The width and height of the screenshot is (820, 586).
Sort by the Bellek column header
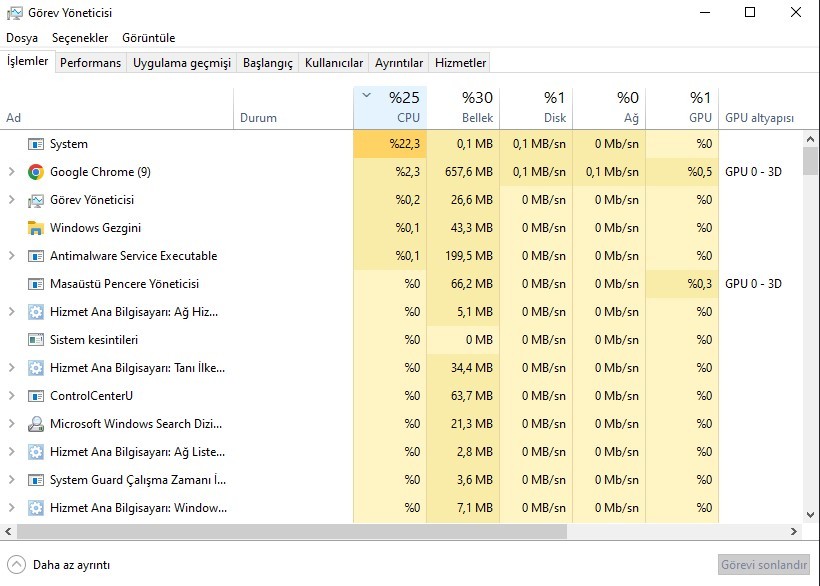pyautogui.click(x=463, y=108)
